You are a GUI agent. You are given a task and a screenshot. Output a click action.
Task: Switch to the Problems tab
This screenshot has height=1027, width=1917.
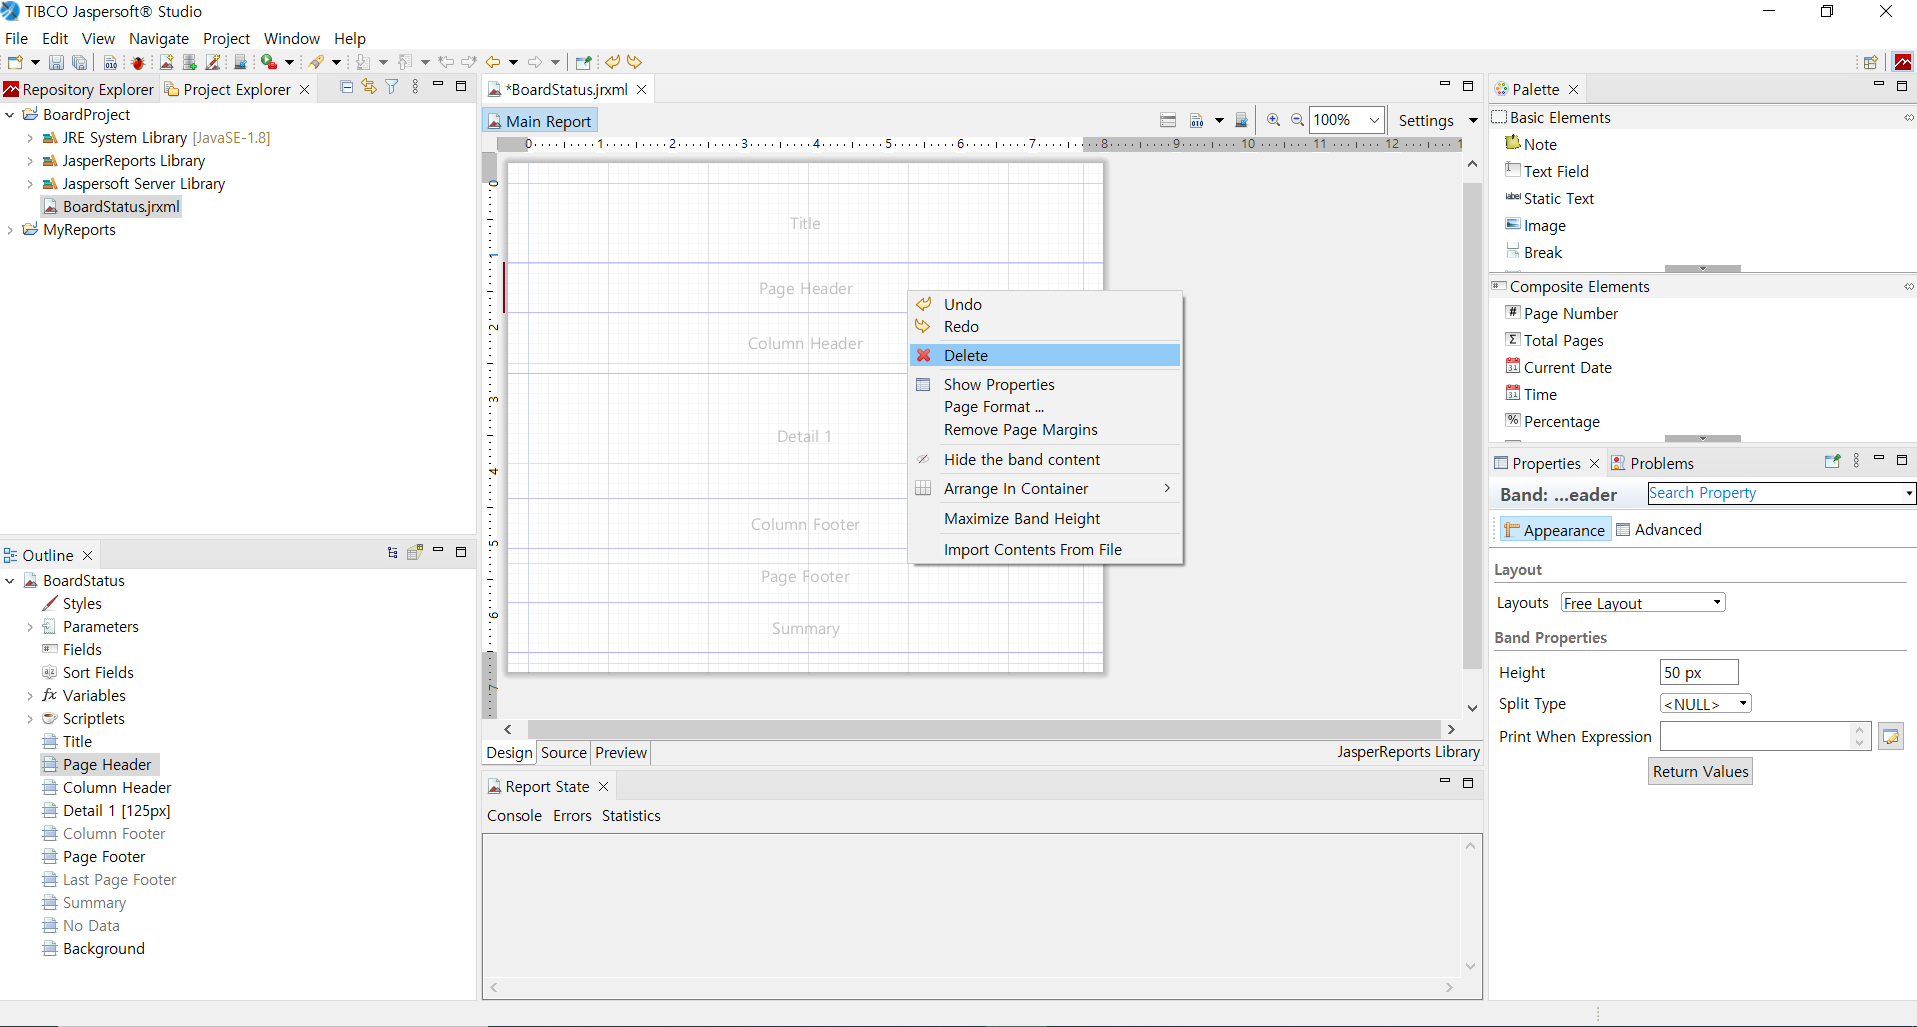click(1652, 463)
